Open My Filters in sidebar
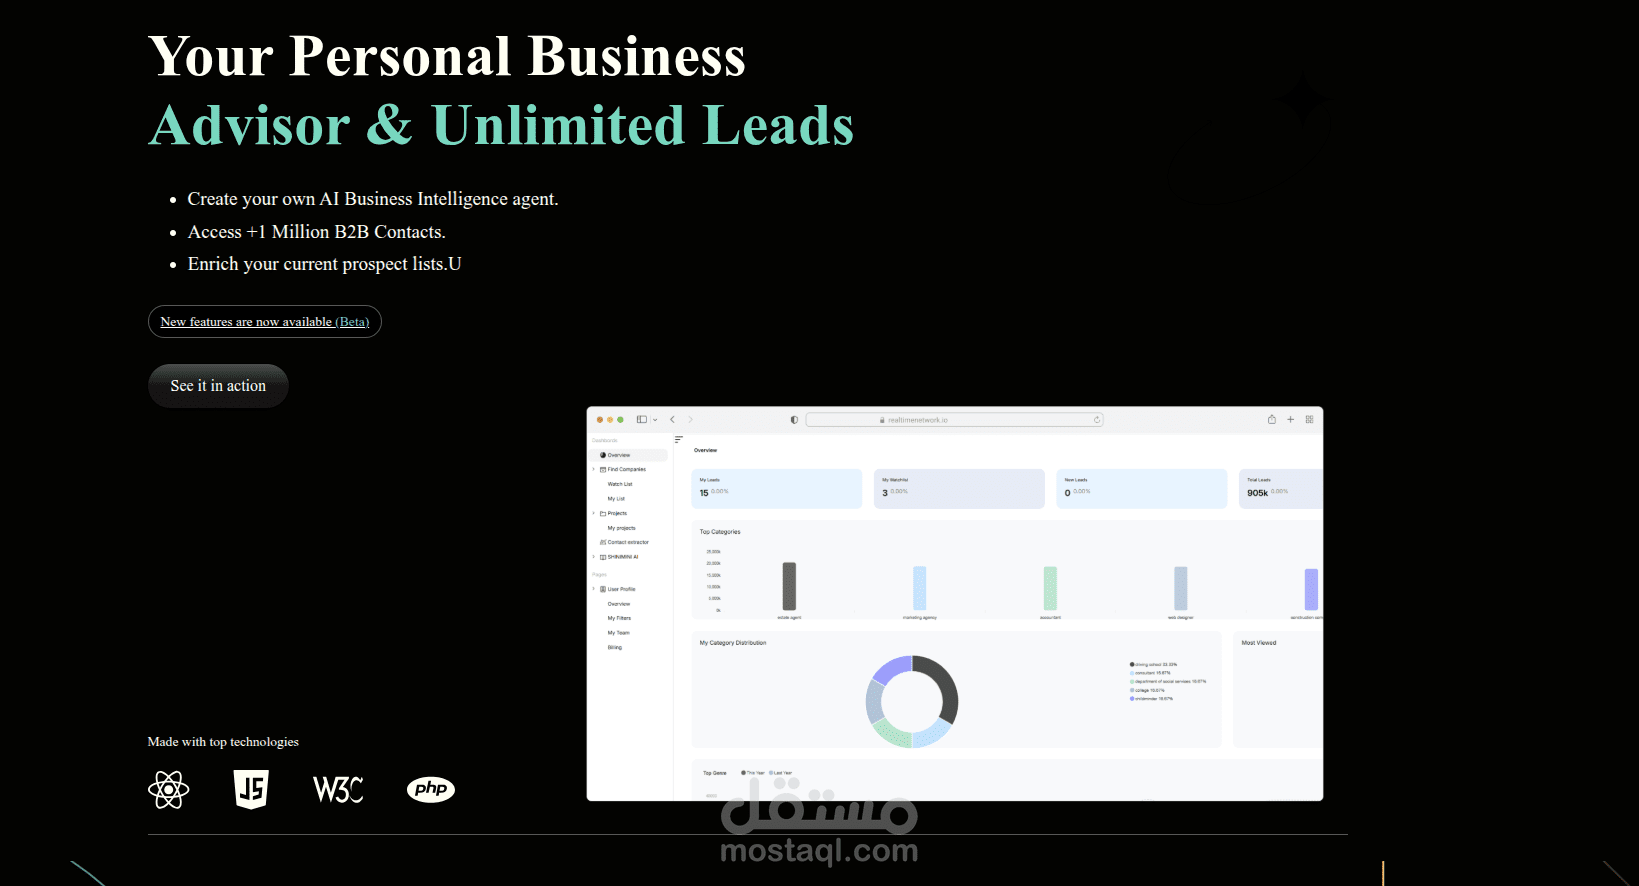This screenshot has height=886, width=1639. coord(619,618)
